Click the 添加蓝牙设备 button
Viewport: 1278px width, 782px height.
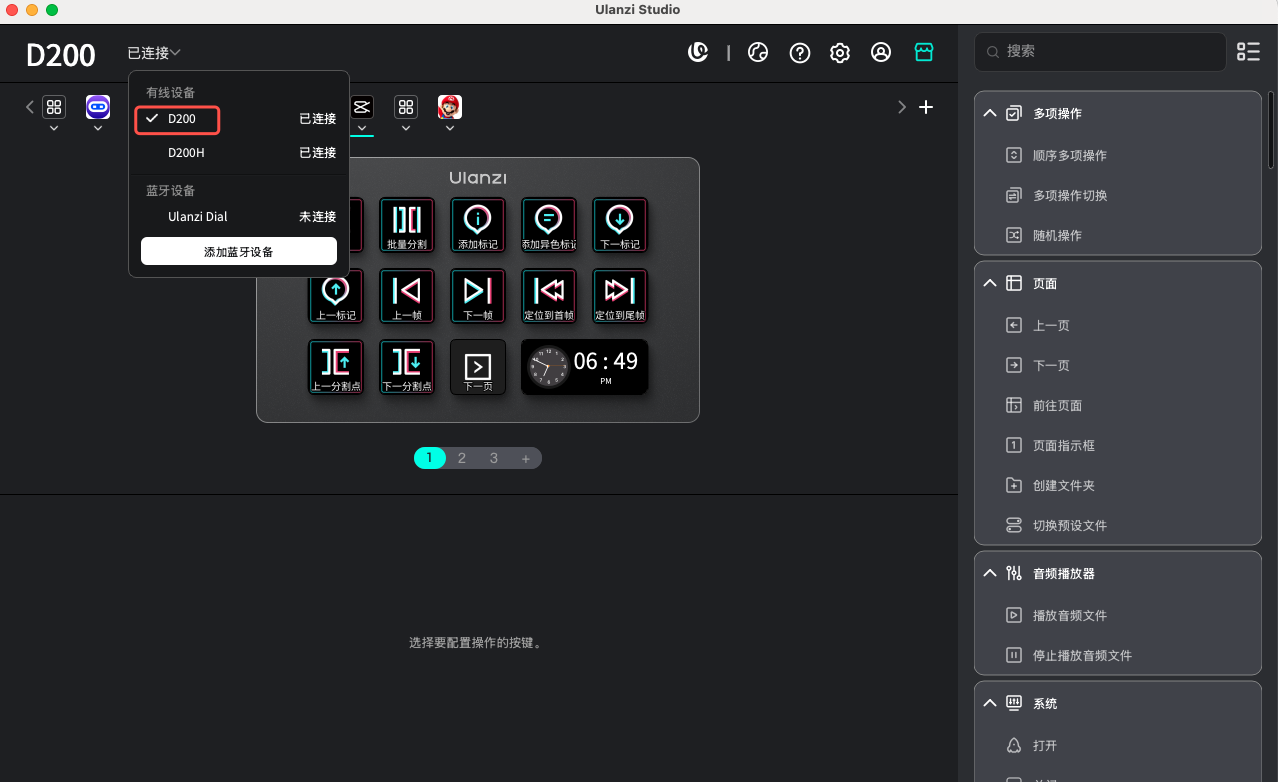[x=239, y=252]
